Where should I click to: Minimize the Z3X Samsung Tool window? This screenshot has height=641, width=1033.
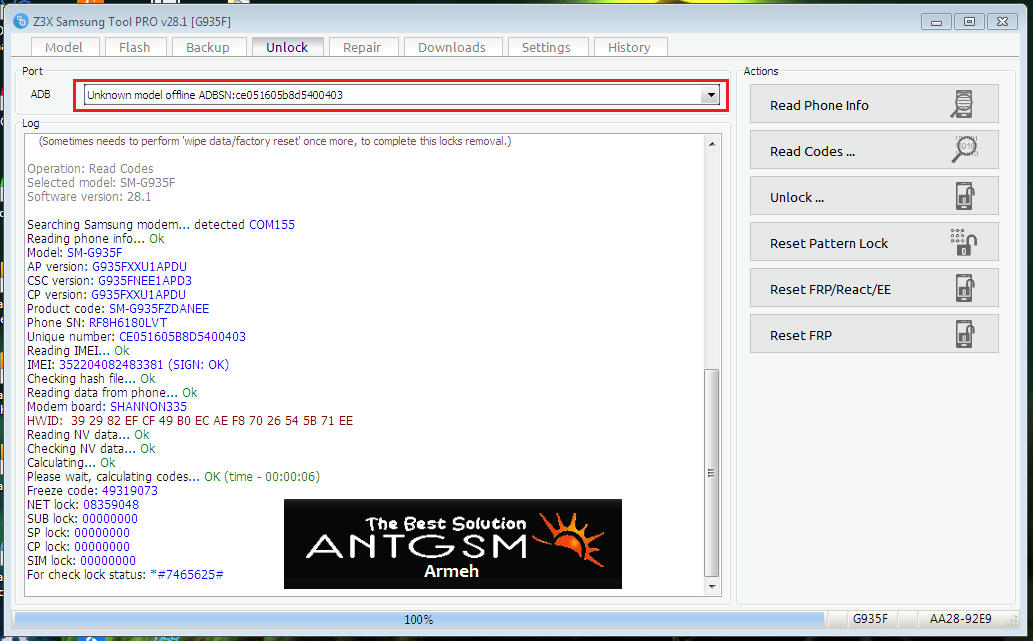936,22
